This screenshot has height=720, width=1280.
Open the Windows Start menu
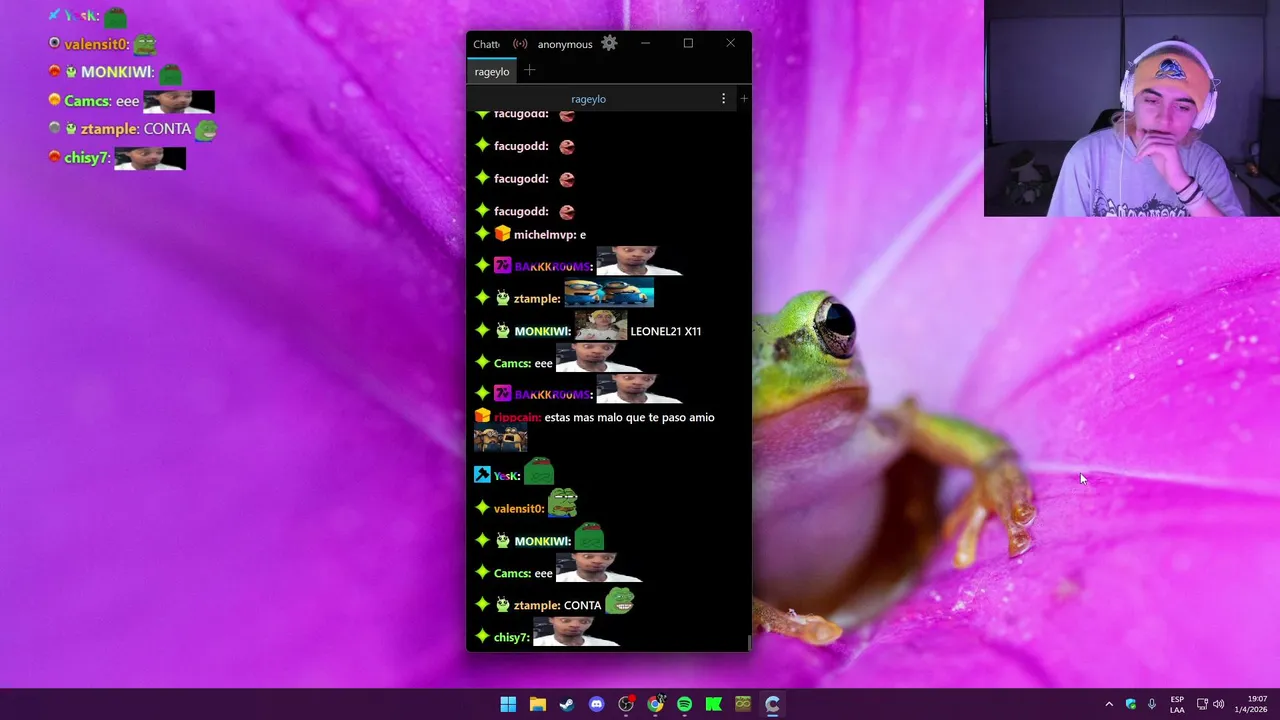[508, 704]
